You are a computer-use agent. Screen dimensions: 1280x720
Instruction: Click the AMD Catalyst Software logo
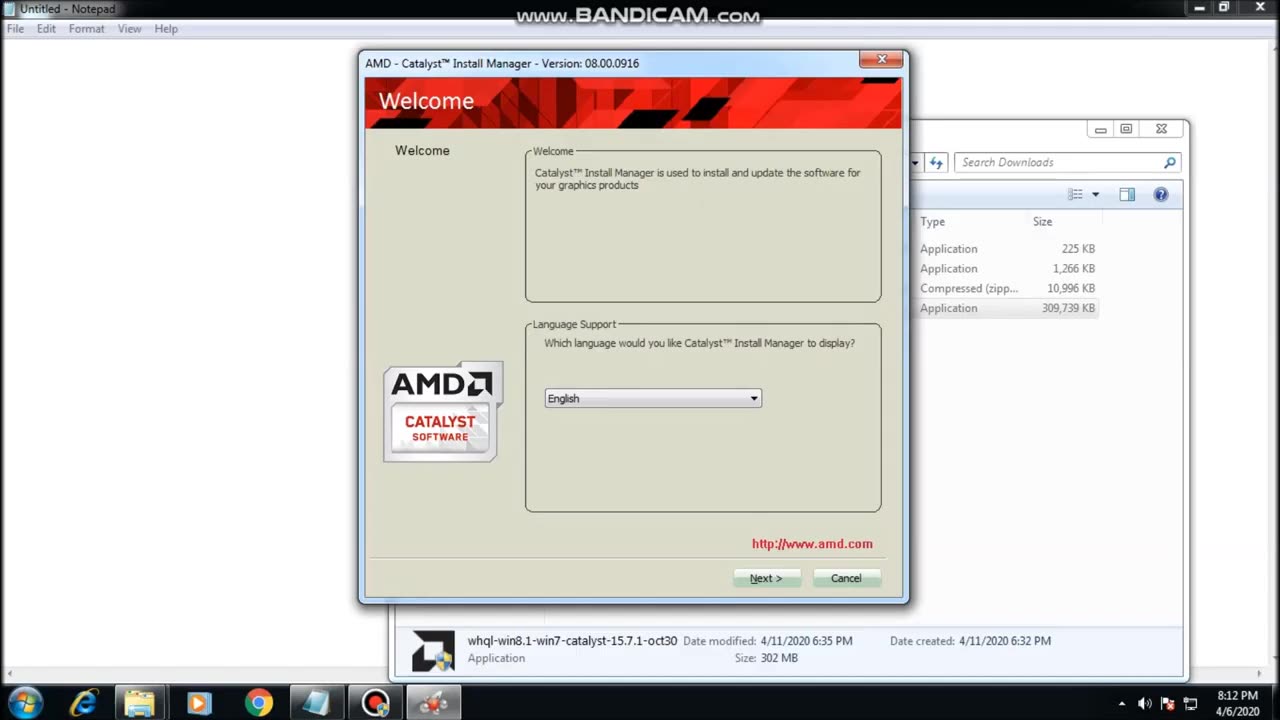point(443,412)
